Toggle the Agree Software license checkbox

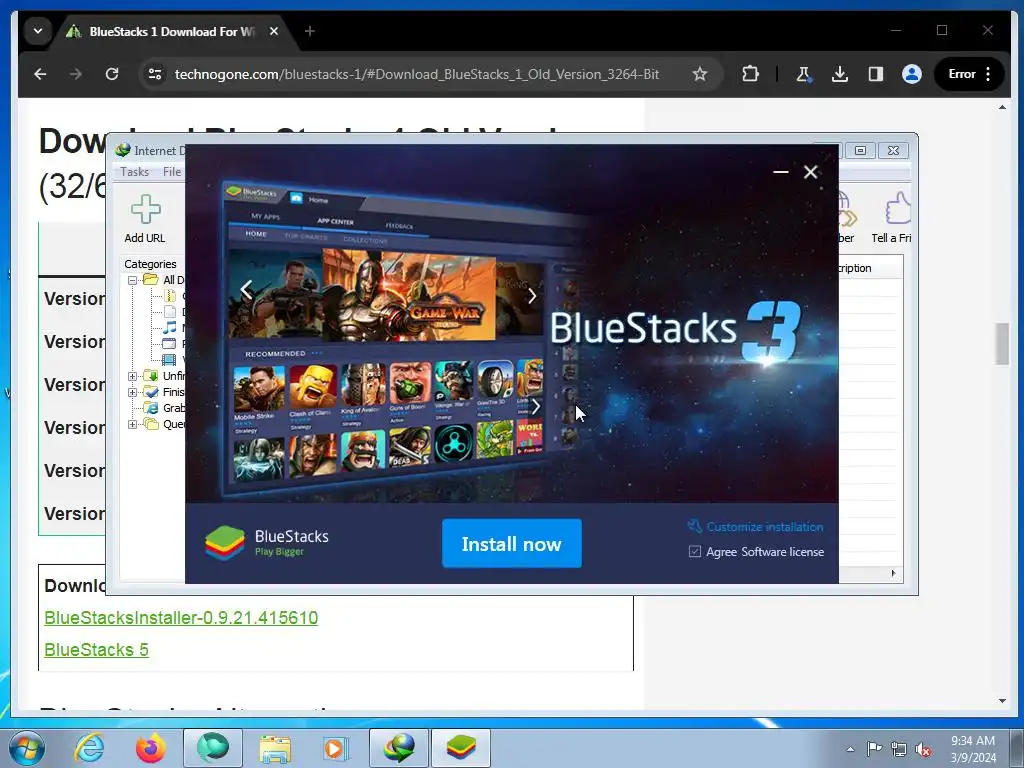pos(695,551)
